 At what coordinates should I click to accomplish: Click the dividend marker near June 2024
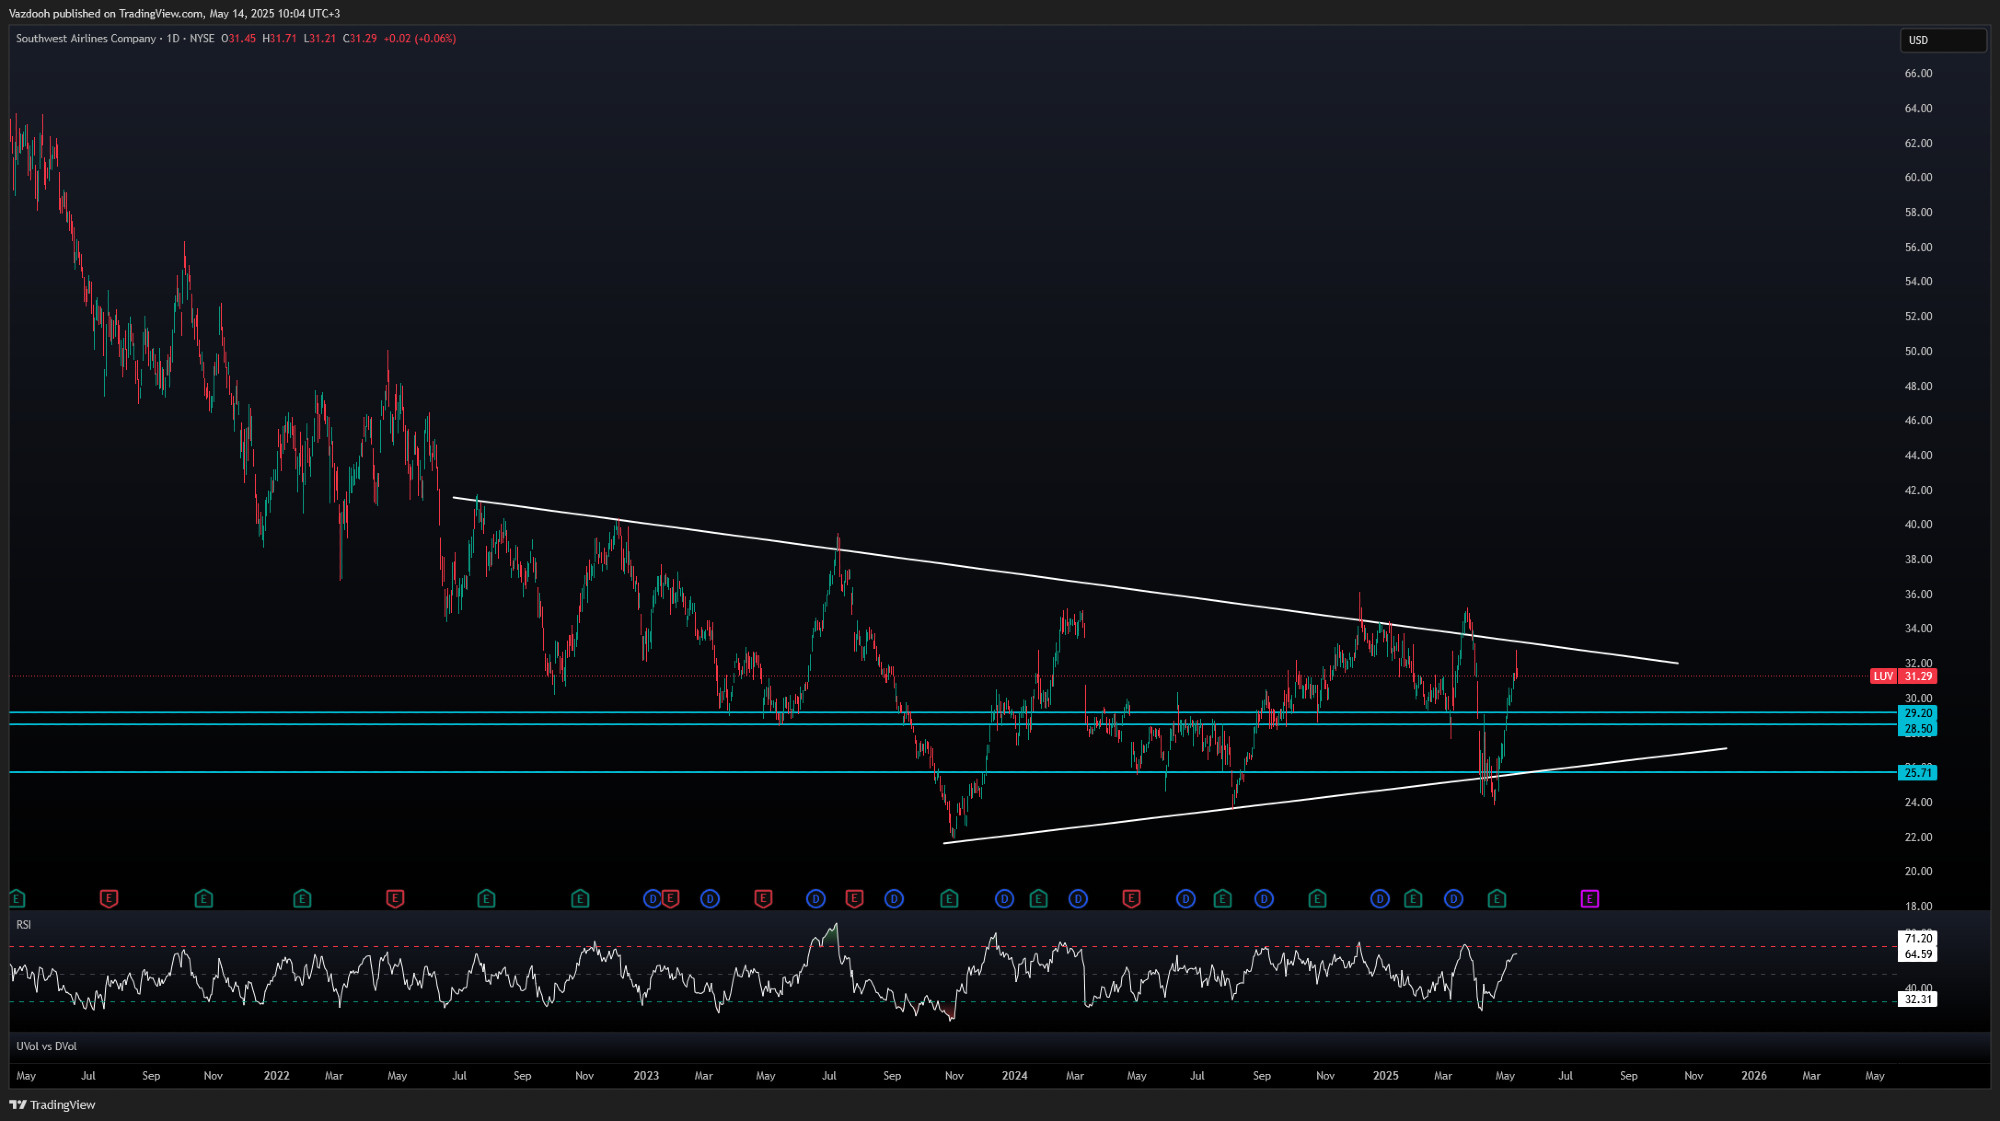(x=1186, y=899)
